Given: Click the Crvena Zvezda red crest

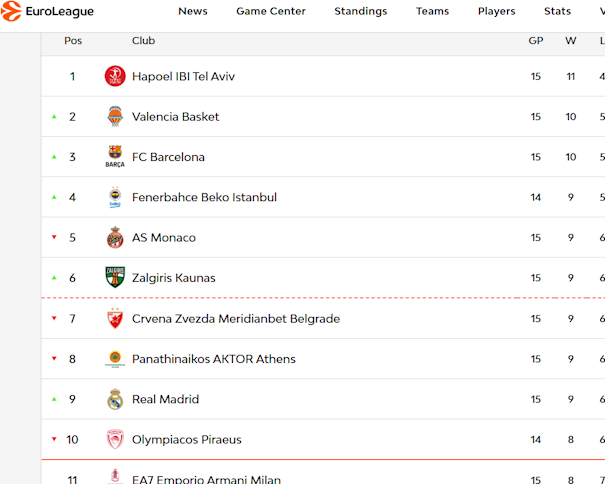Looking at the screenshot, I should click(115, 319).
